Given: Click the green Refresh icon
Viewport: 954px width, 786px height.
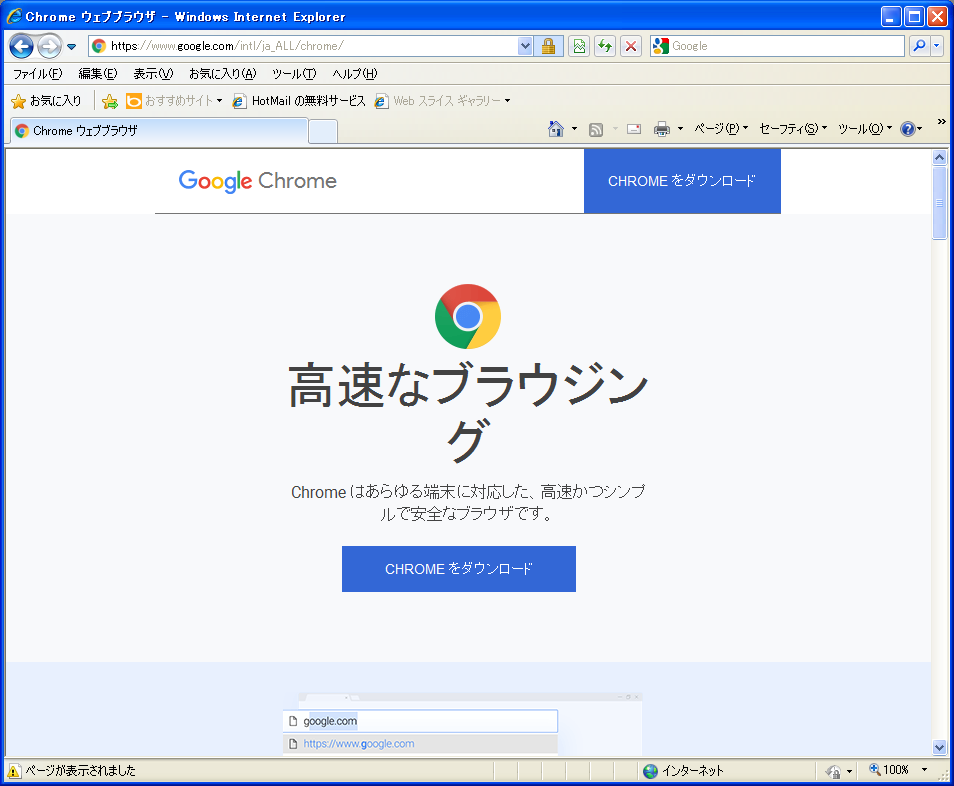Looking at the screenshot, I should [605, 46].
